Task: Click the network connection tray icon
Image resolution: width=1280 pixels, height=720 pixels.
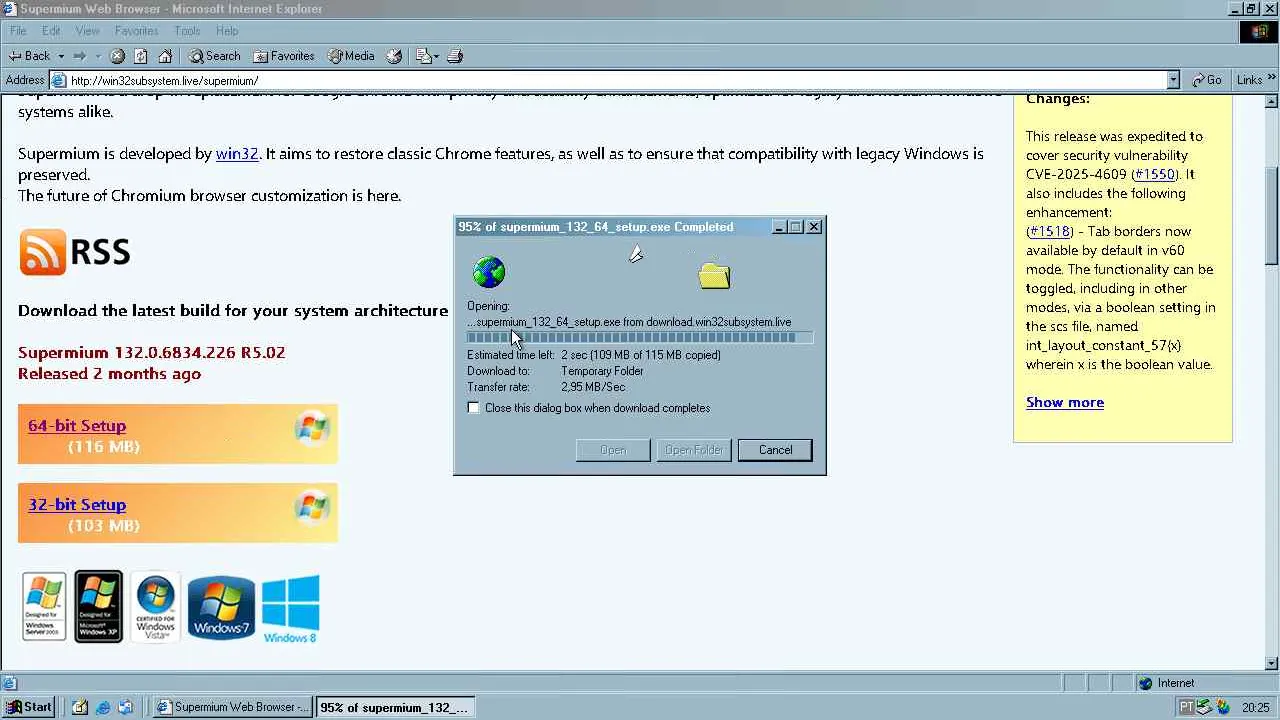Action: pyautogui.click(x=1205, y=707)
